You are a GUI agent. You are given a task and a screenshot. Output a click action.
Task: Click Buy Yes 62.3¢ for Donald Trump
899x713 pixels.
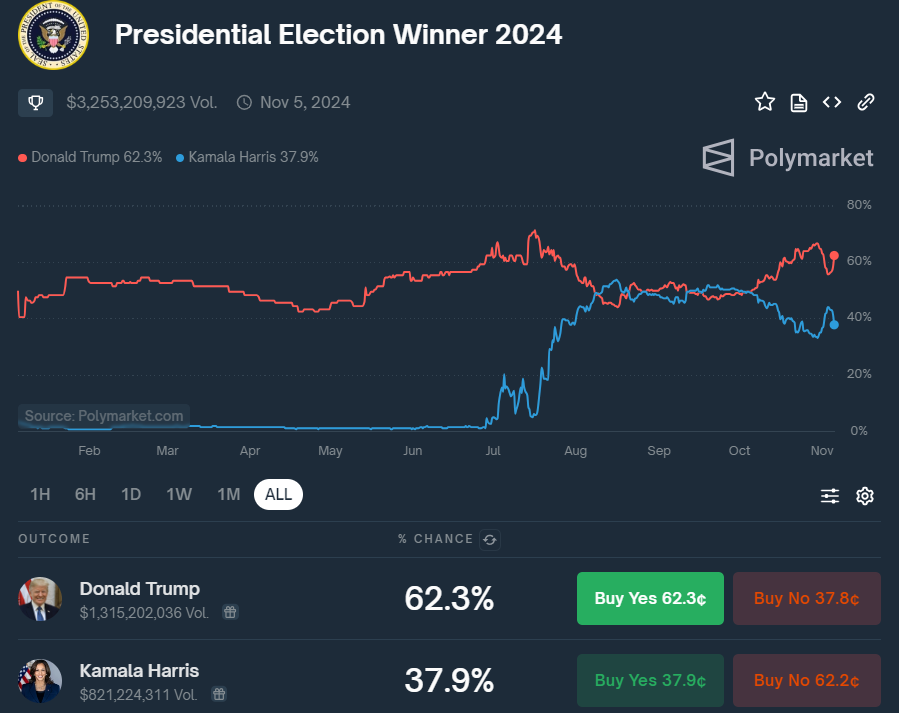(x=650, y=598)
